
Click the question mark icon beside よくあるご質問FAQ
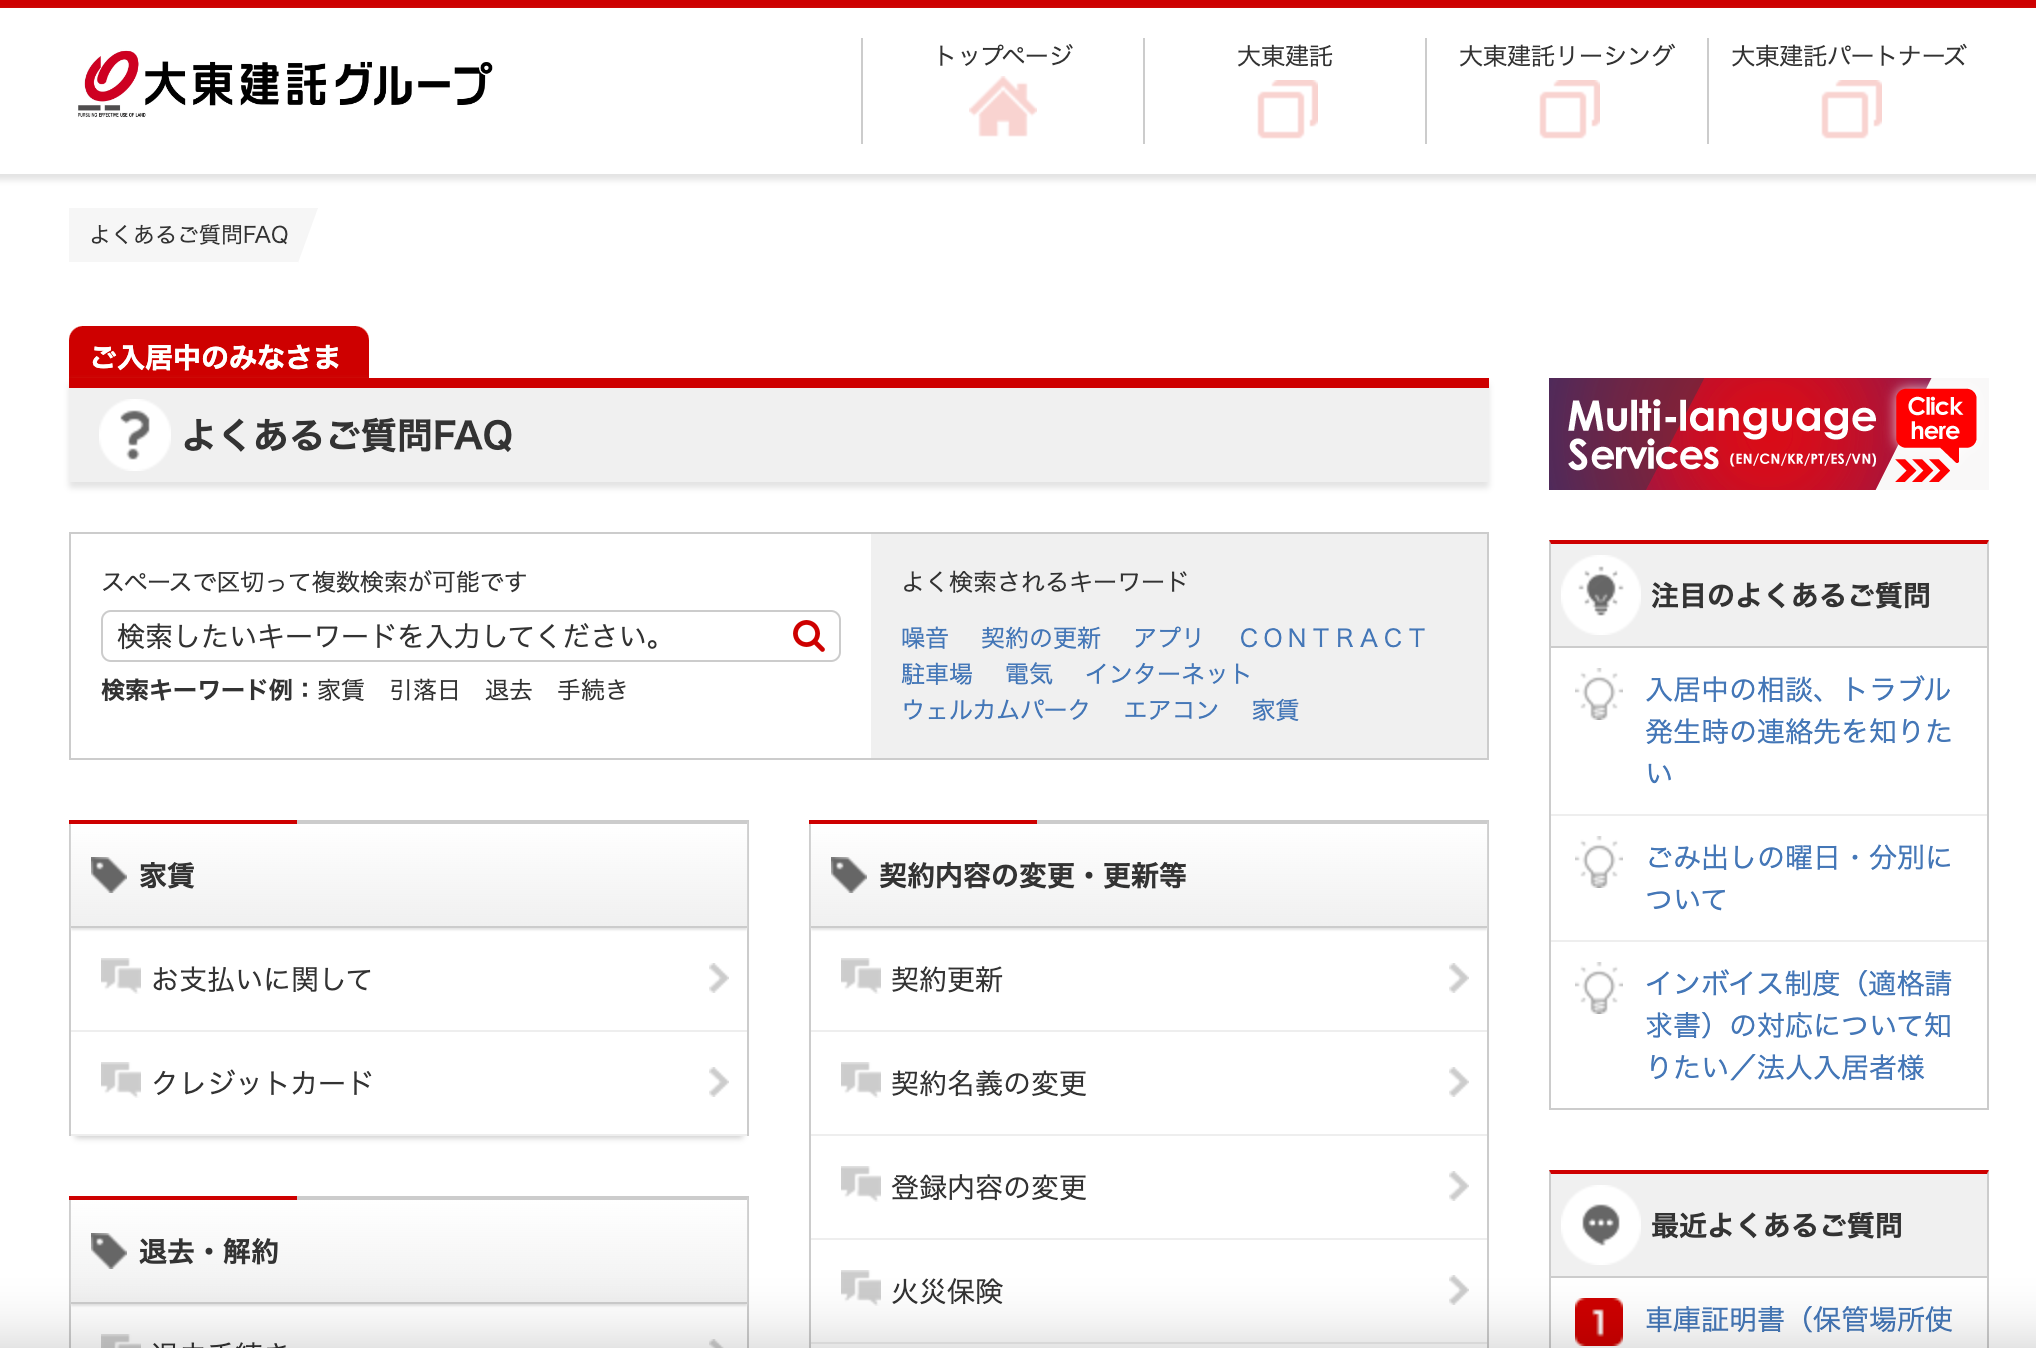pos(134,435)
